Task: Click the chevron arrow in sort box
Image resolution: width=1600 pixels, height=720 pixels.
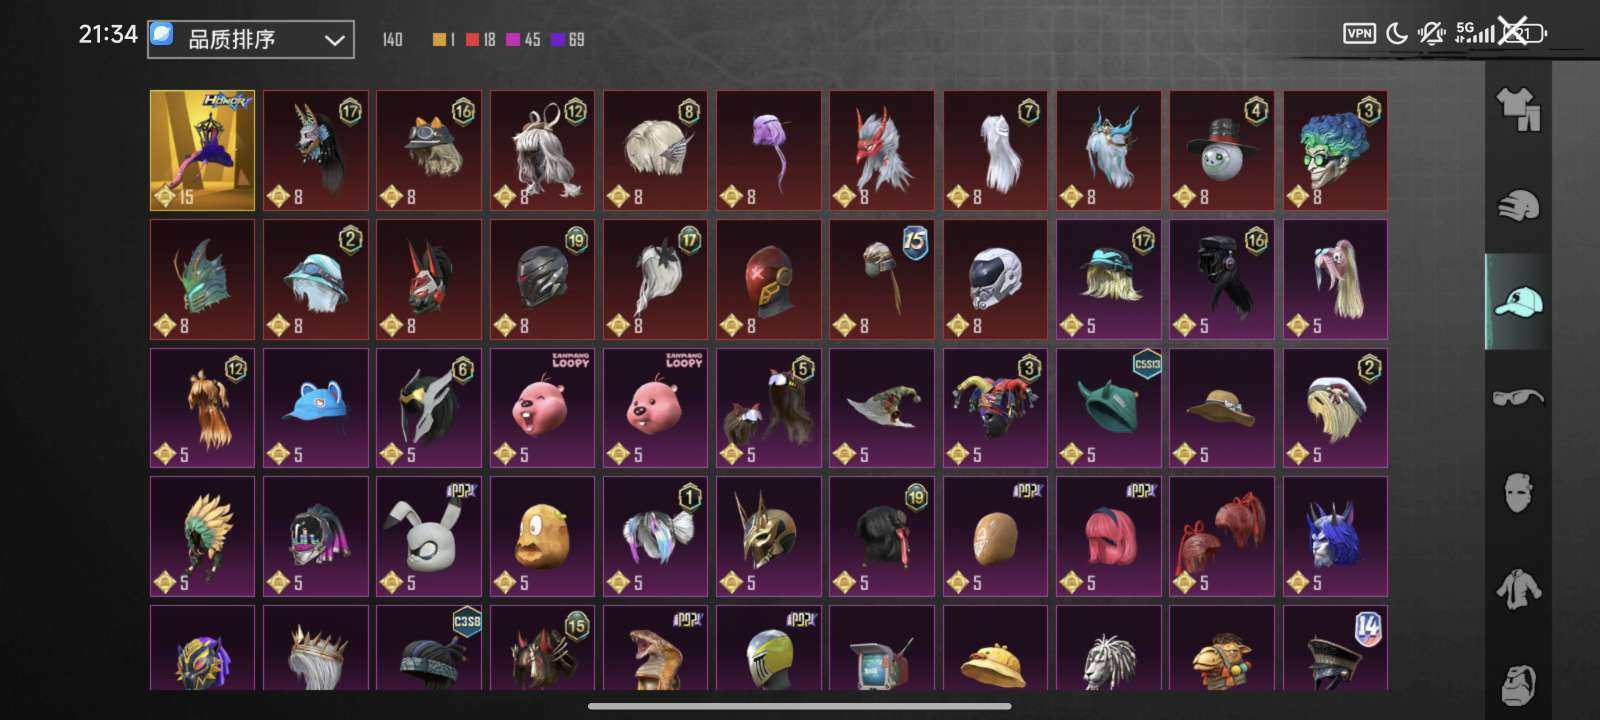Action: [334, 40]
